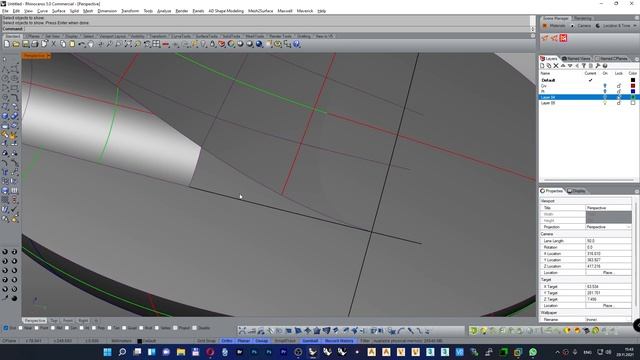Click the blue Render sphere icon
This screenshot has width=640, height=360.
[x=259, y=44]
